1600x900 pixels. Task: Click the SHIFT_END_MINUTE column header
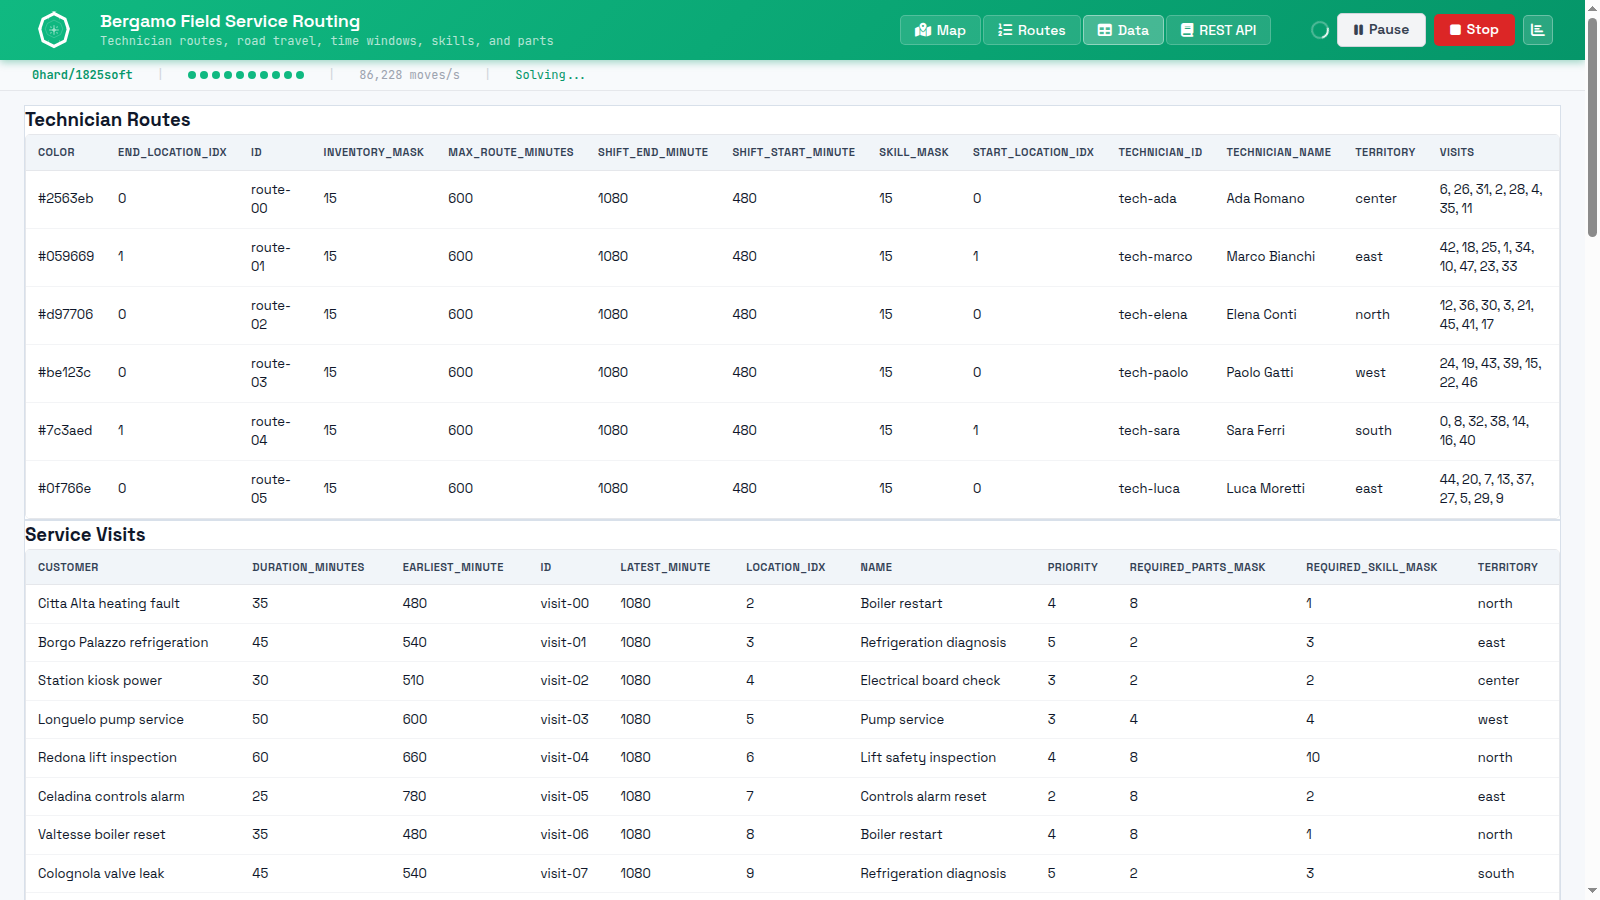[x=653, y=153]
